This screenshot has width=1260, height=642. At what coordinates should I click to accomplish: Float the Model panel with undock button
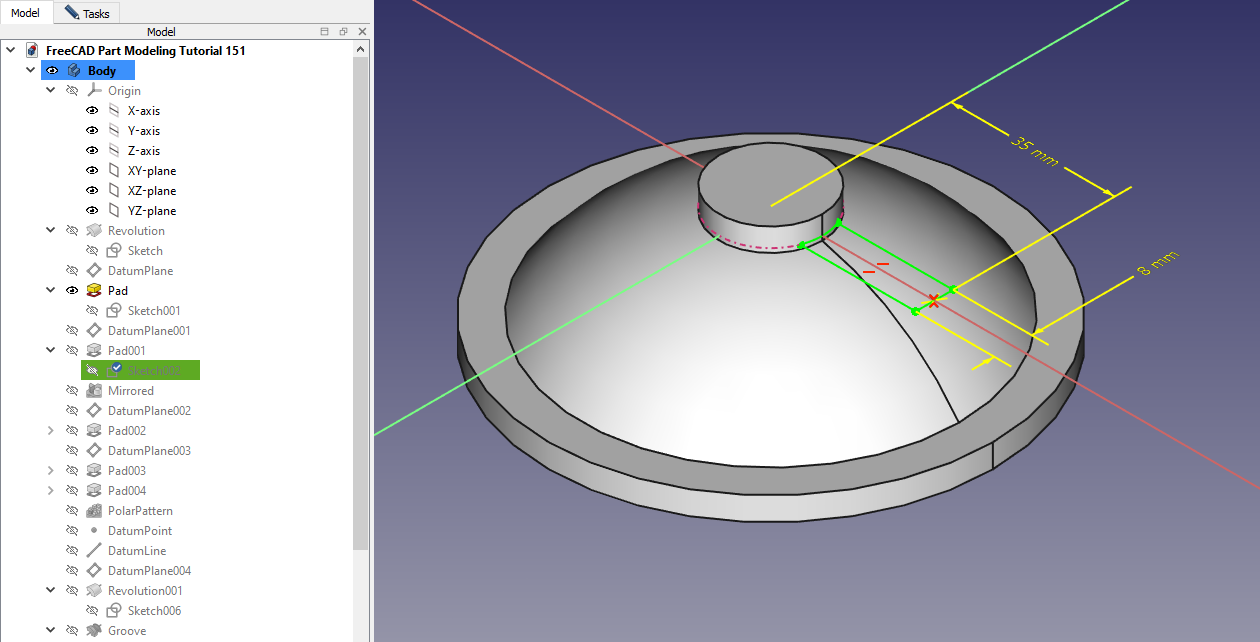point(343,32)
